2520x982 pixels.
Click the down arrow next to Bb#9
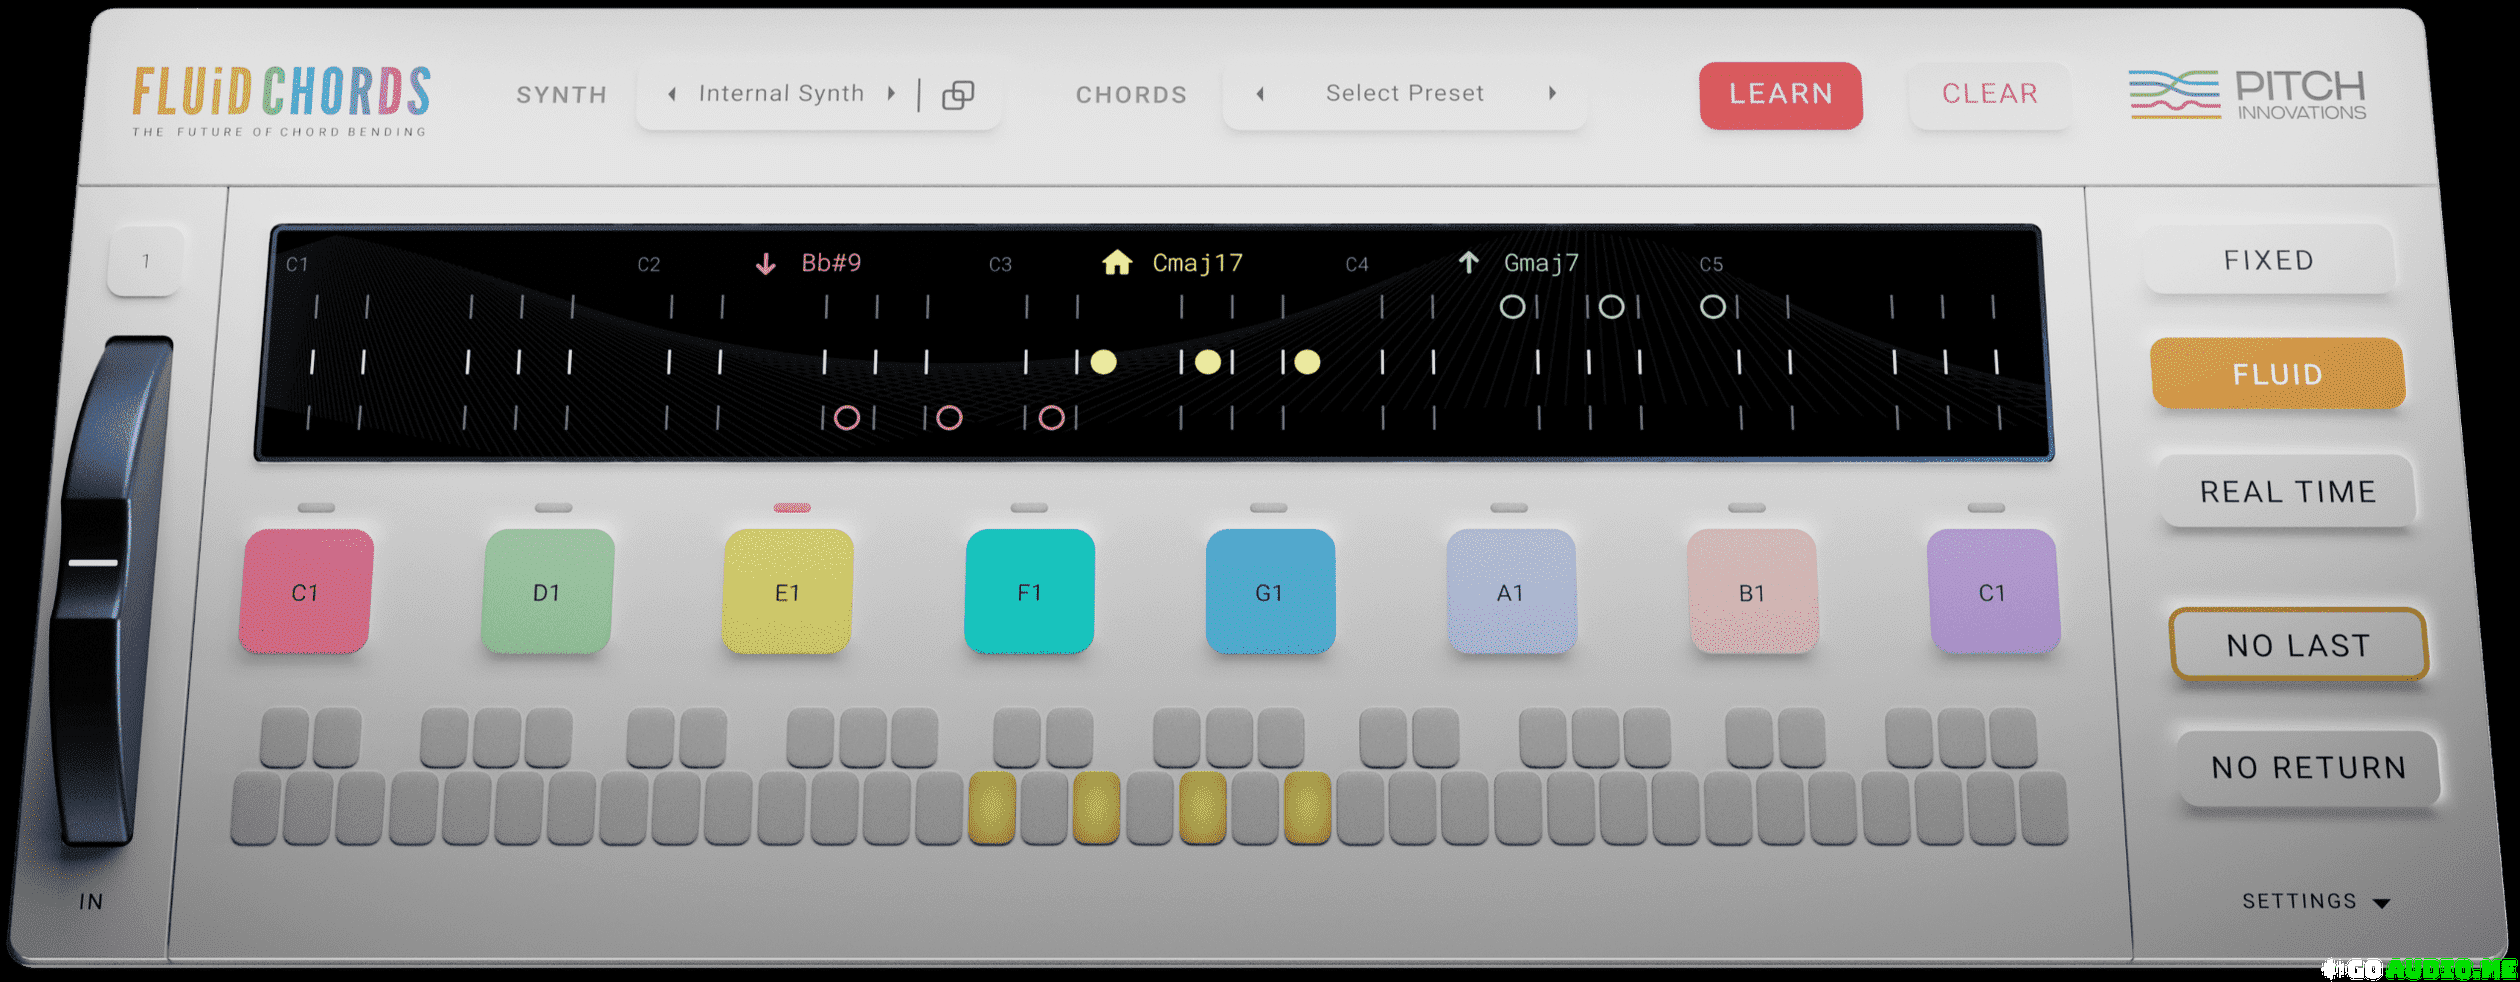765,264
